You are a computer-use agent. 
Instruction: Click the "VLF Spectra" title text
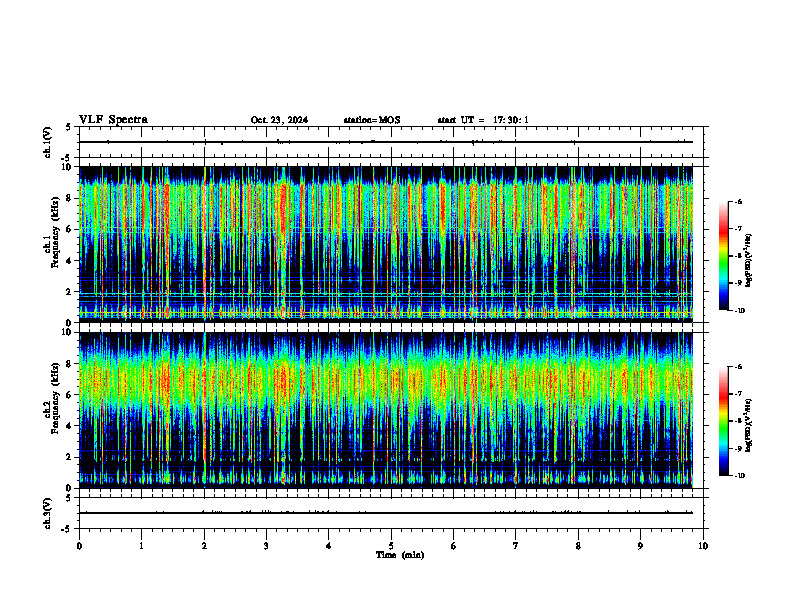coord(113,120)
